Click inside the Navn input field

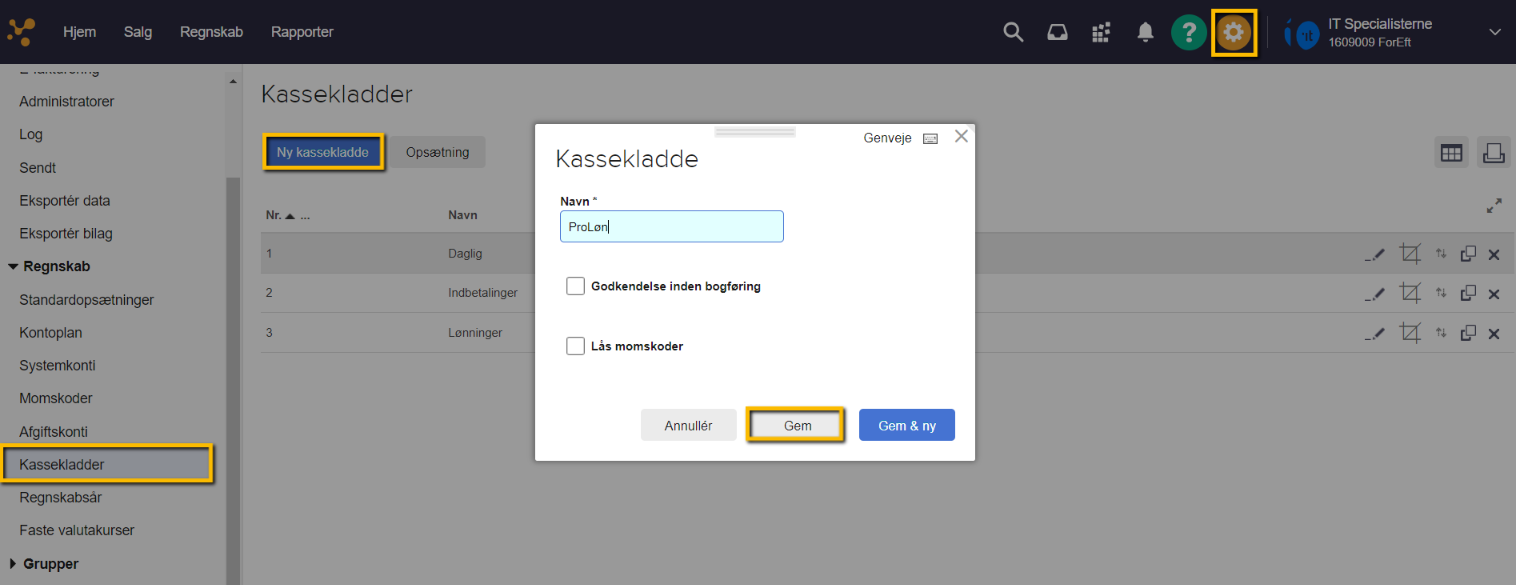point(671,226)
